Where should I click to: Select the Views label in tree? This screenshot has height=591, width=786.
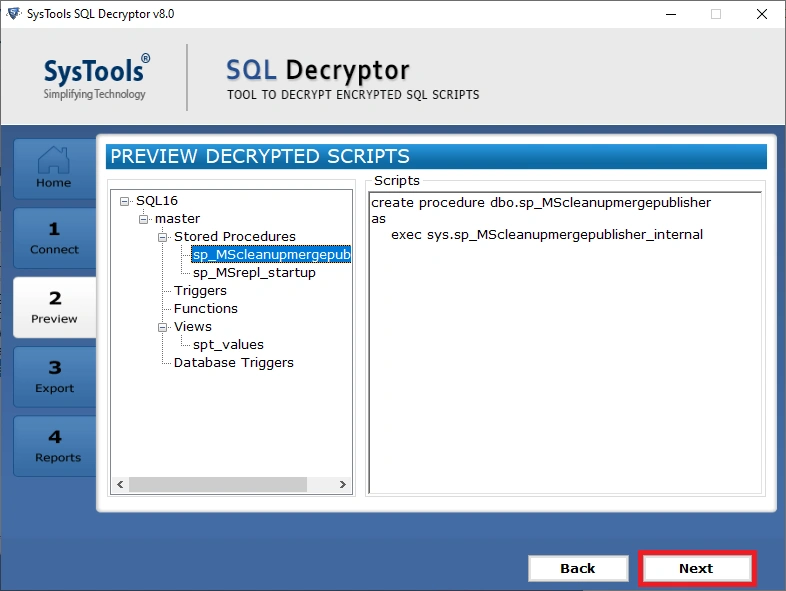pyautogui.click(x=192, y=327)
